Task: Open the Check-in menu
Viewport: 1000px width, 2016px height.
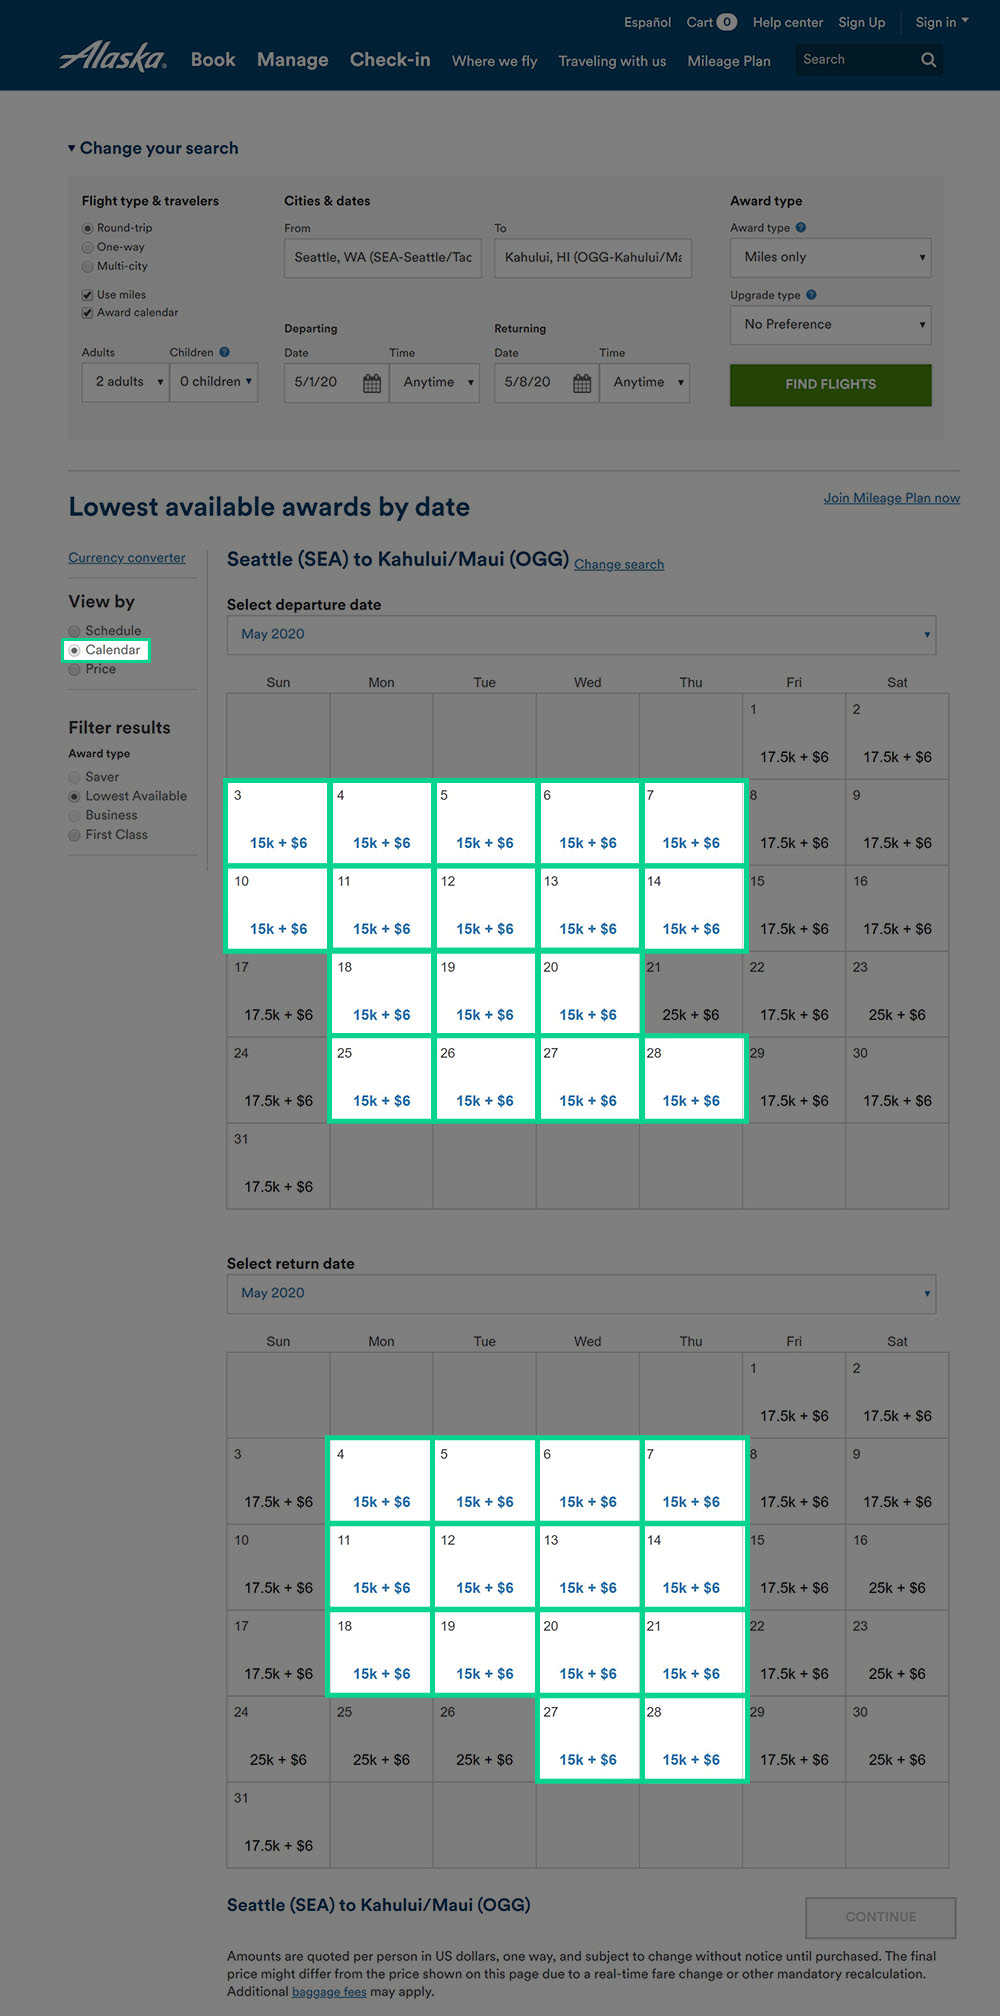Action: coord(390,60)
